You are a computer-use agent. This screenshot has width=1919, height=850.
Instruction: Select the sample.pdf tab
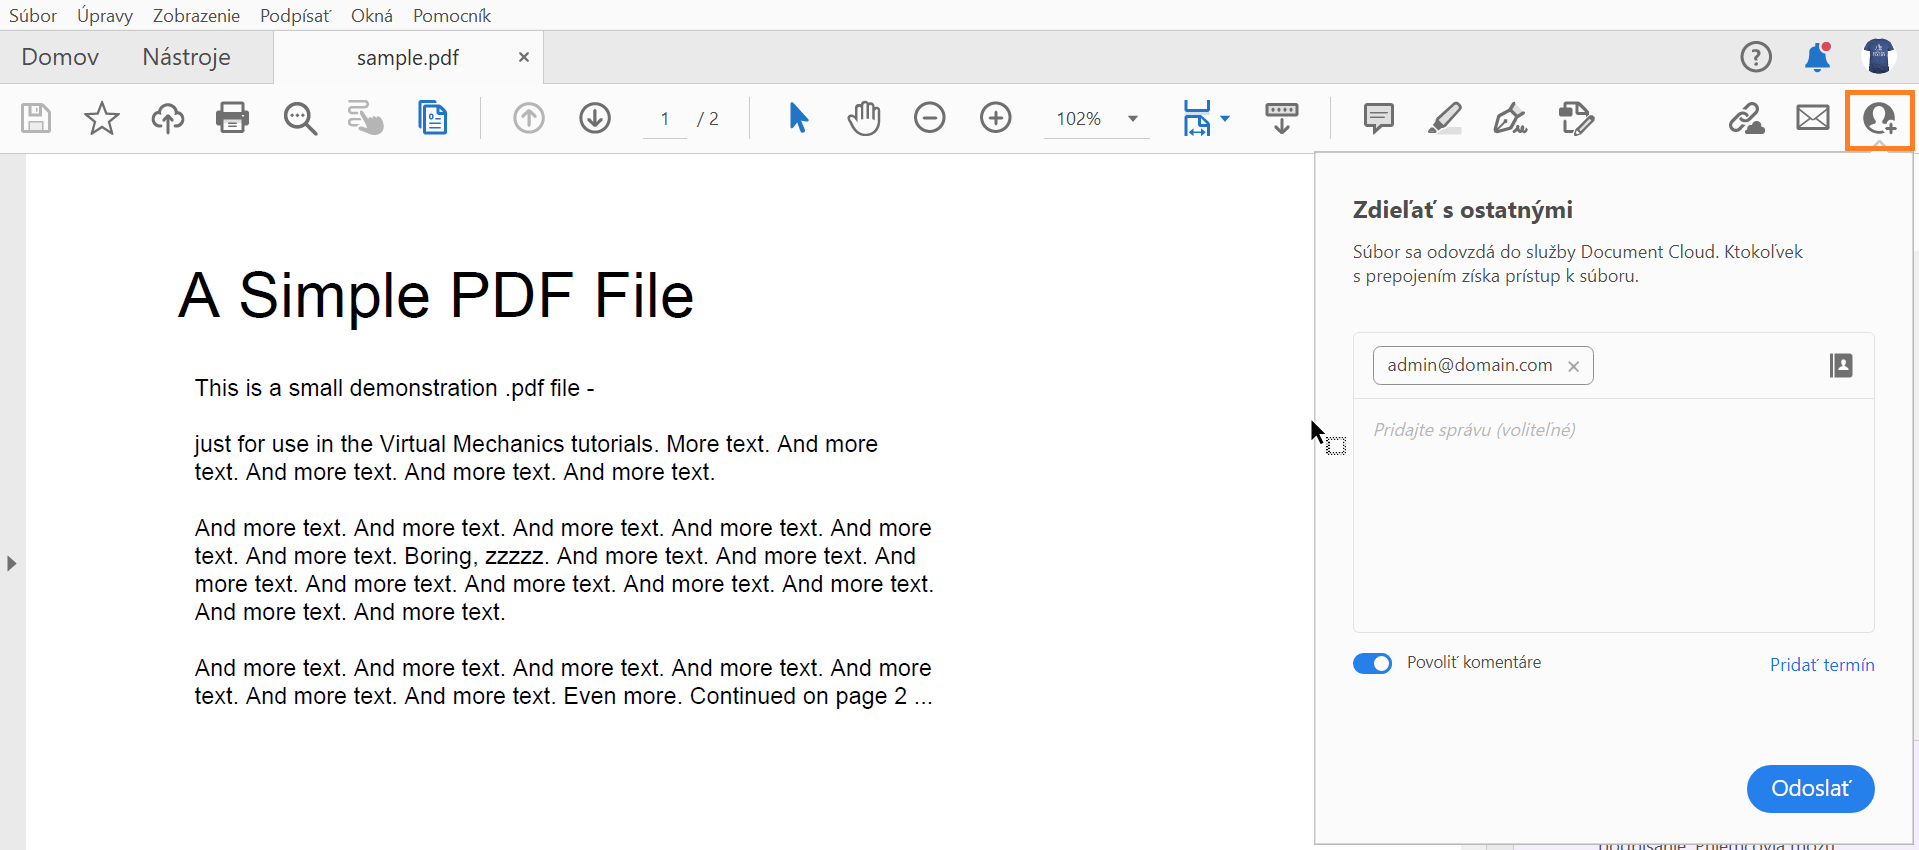[408, 58]
